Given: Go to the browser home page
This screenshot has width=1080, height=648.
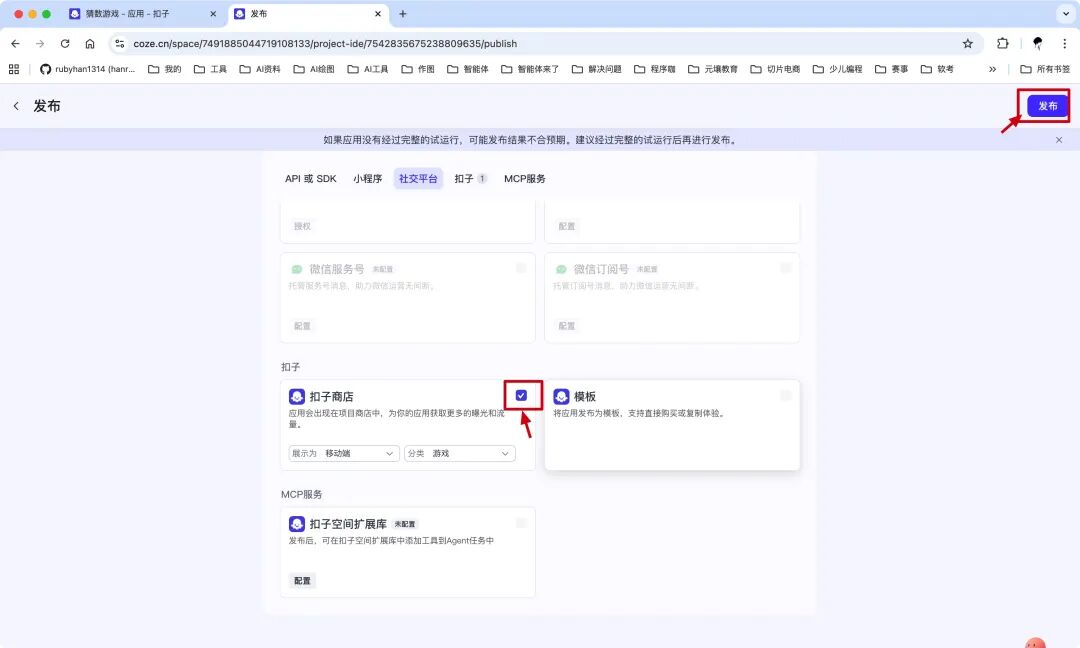Looking at the screenshot, I should [x=90, y=43].
